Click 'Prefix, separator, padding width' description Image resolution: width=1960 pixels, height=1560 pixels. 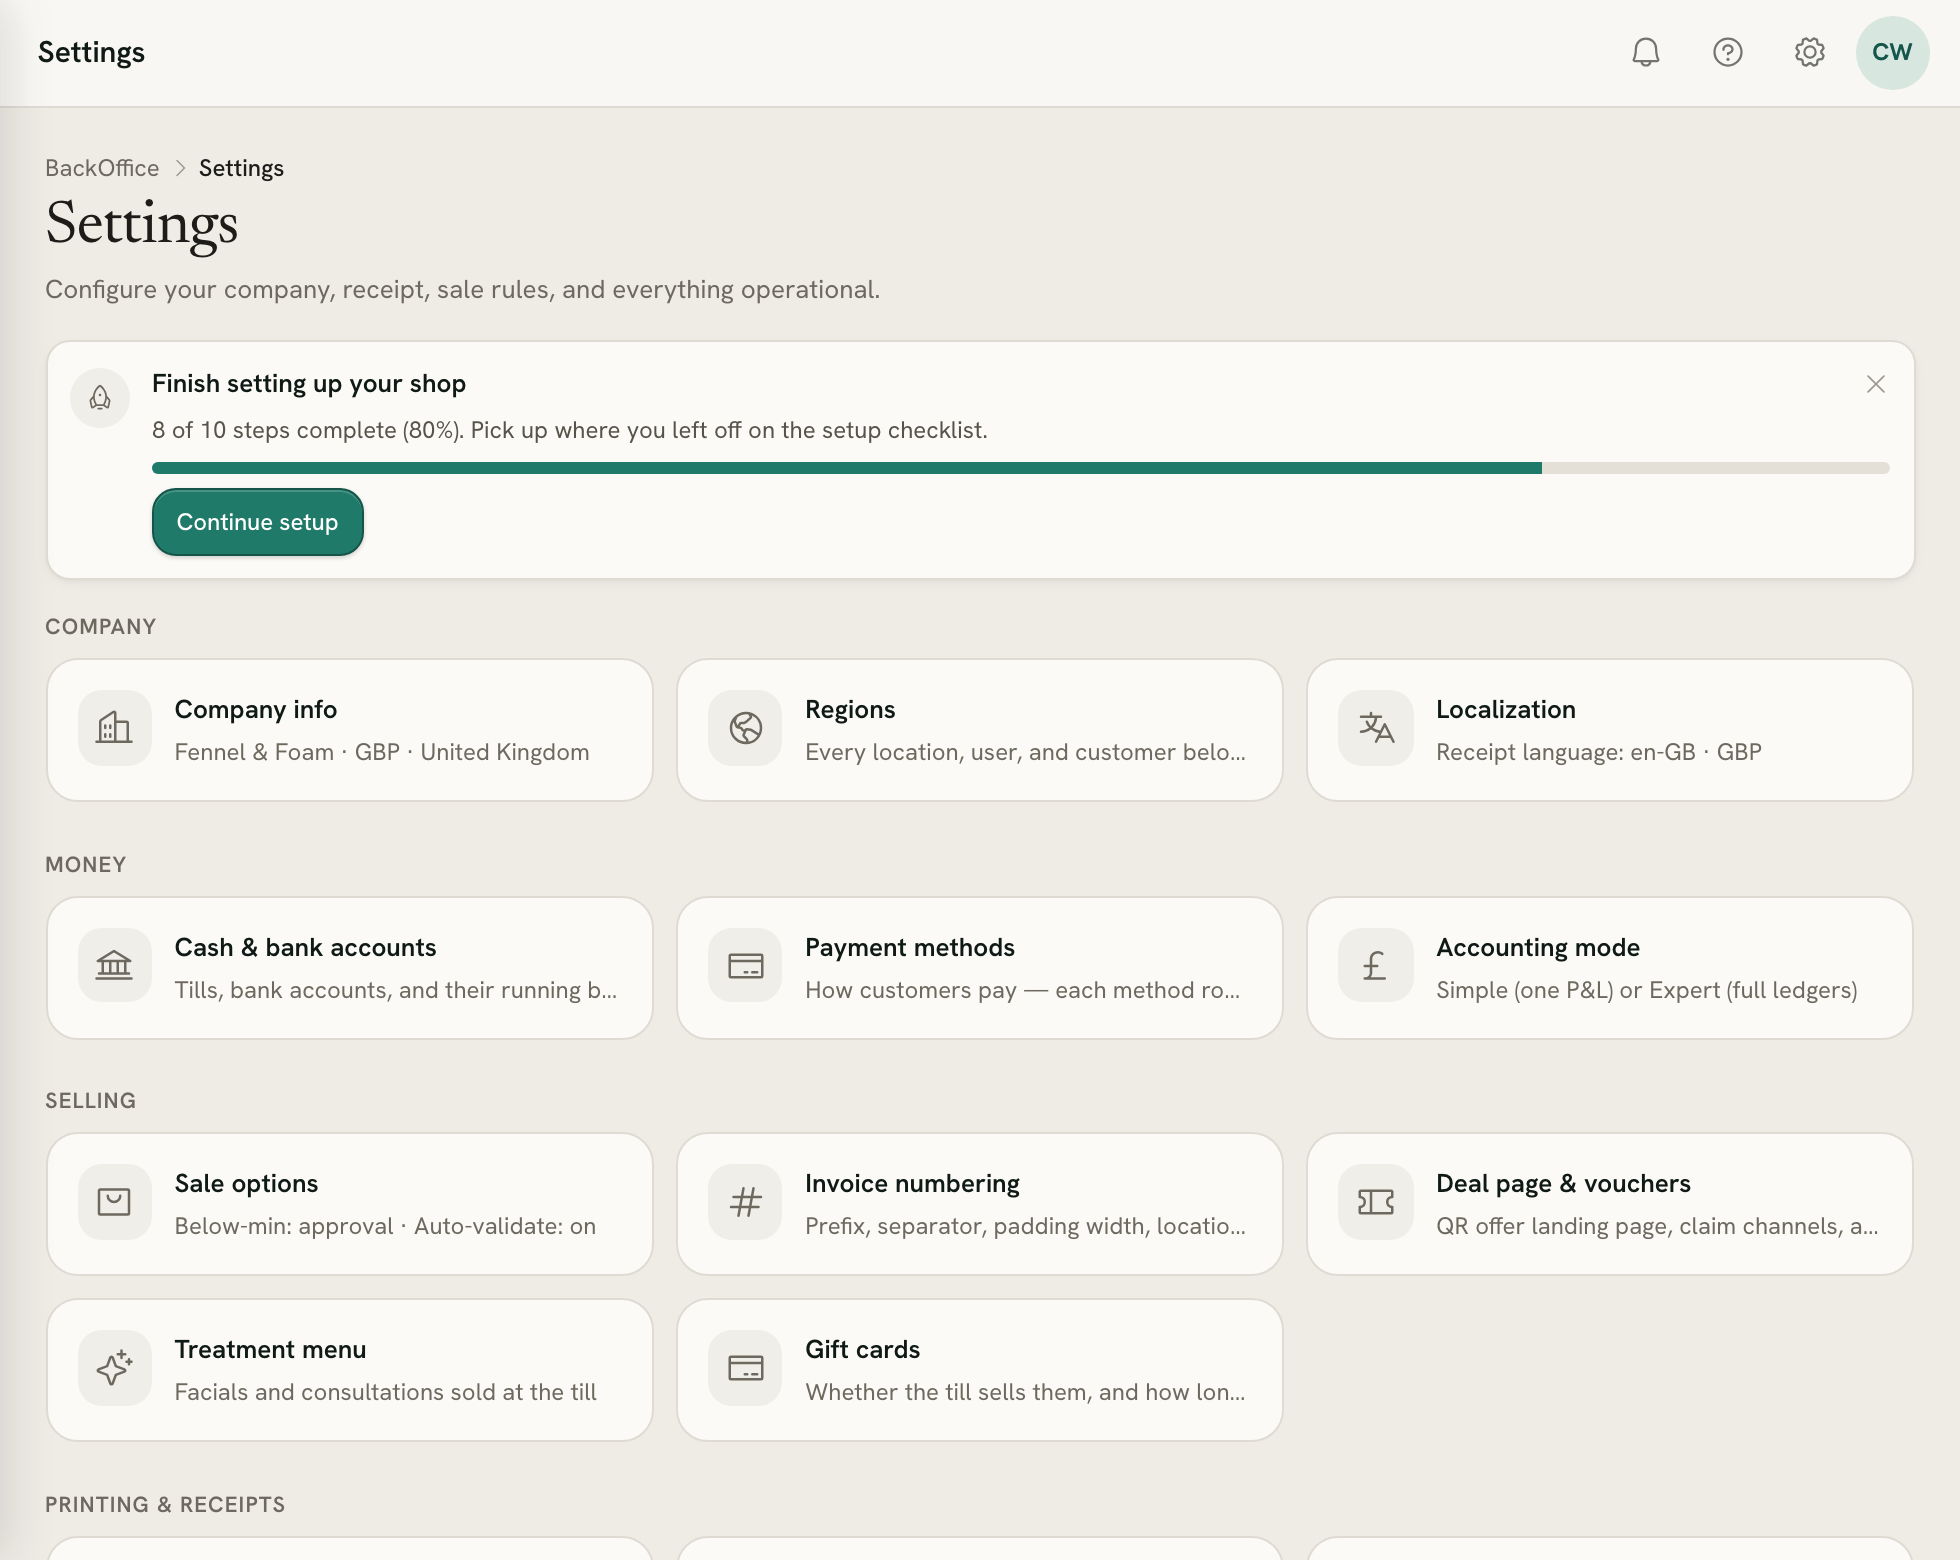tap(1025, 1226)
